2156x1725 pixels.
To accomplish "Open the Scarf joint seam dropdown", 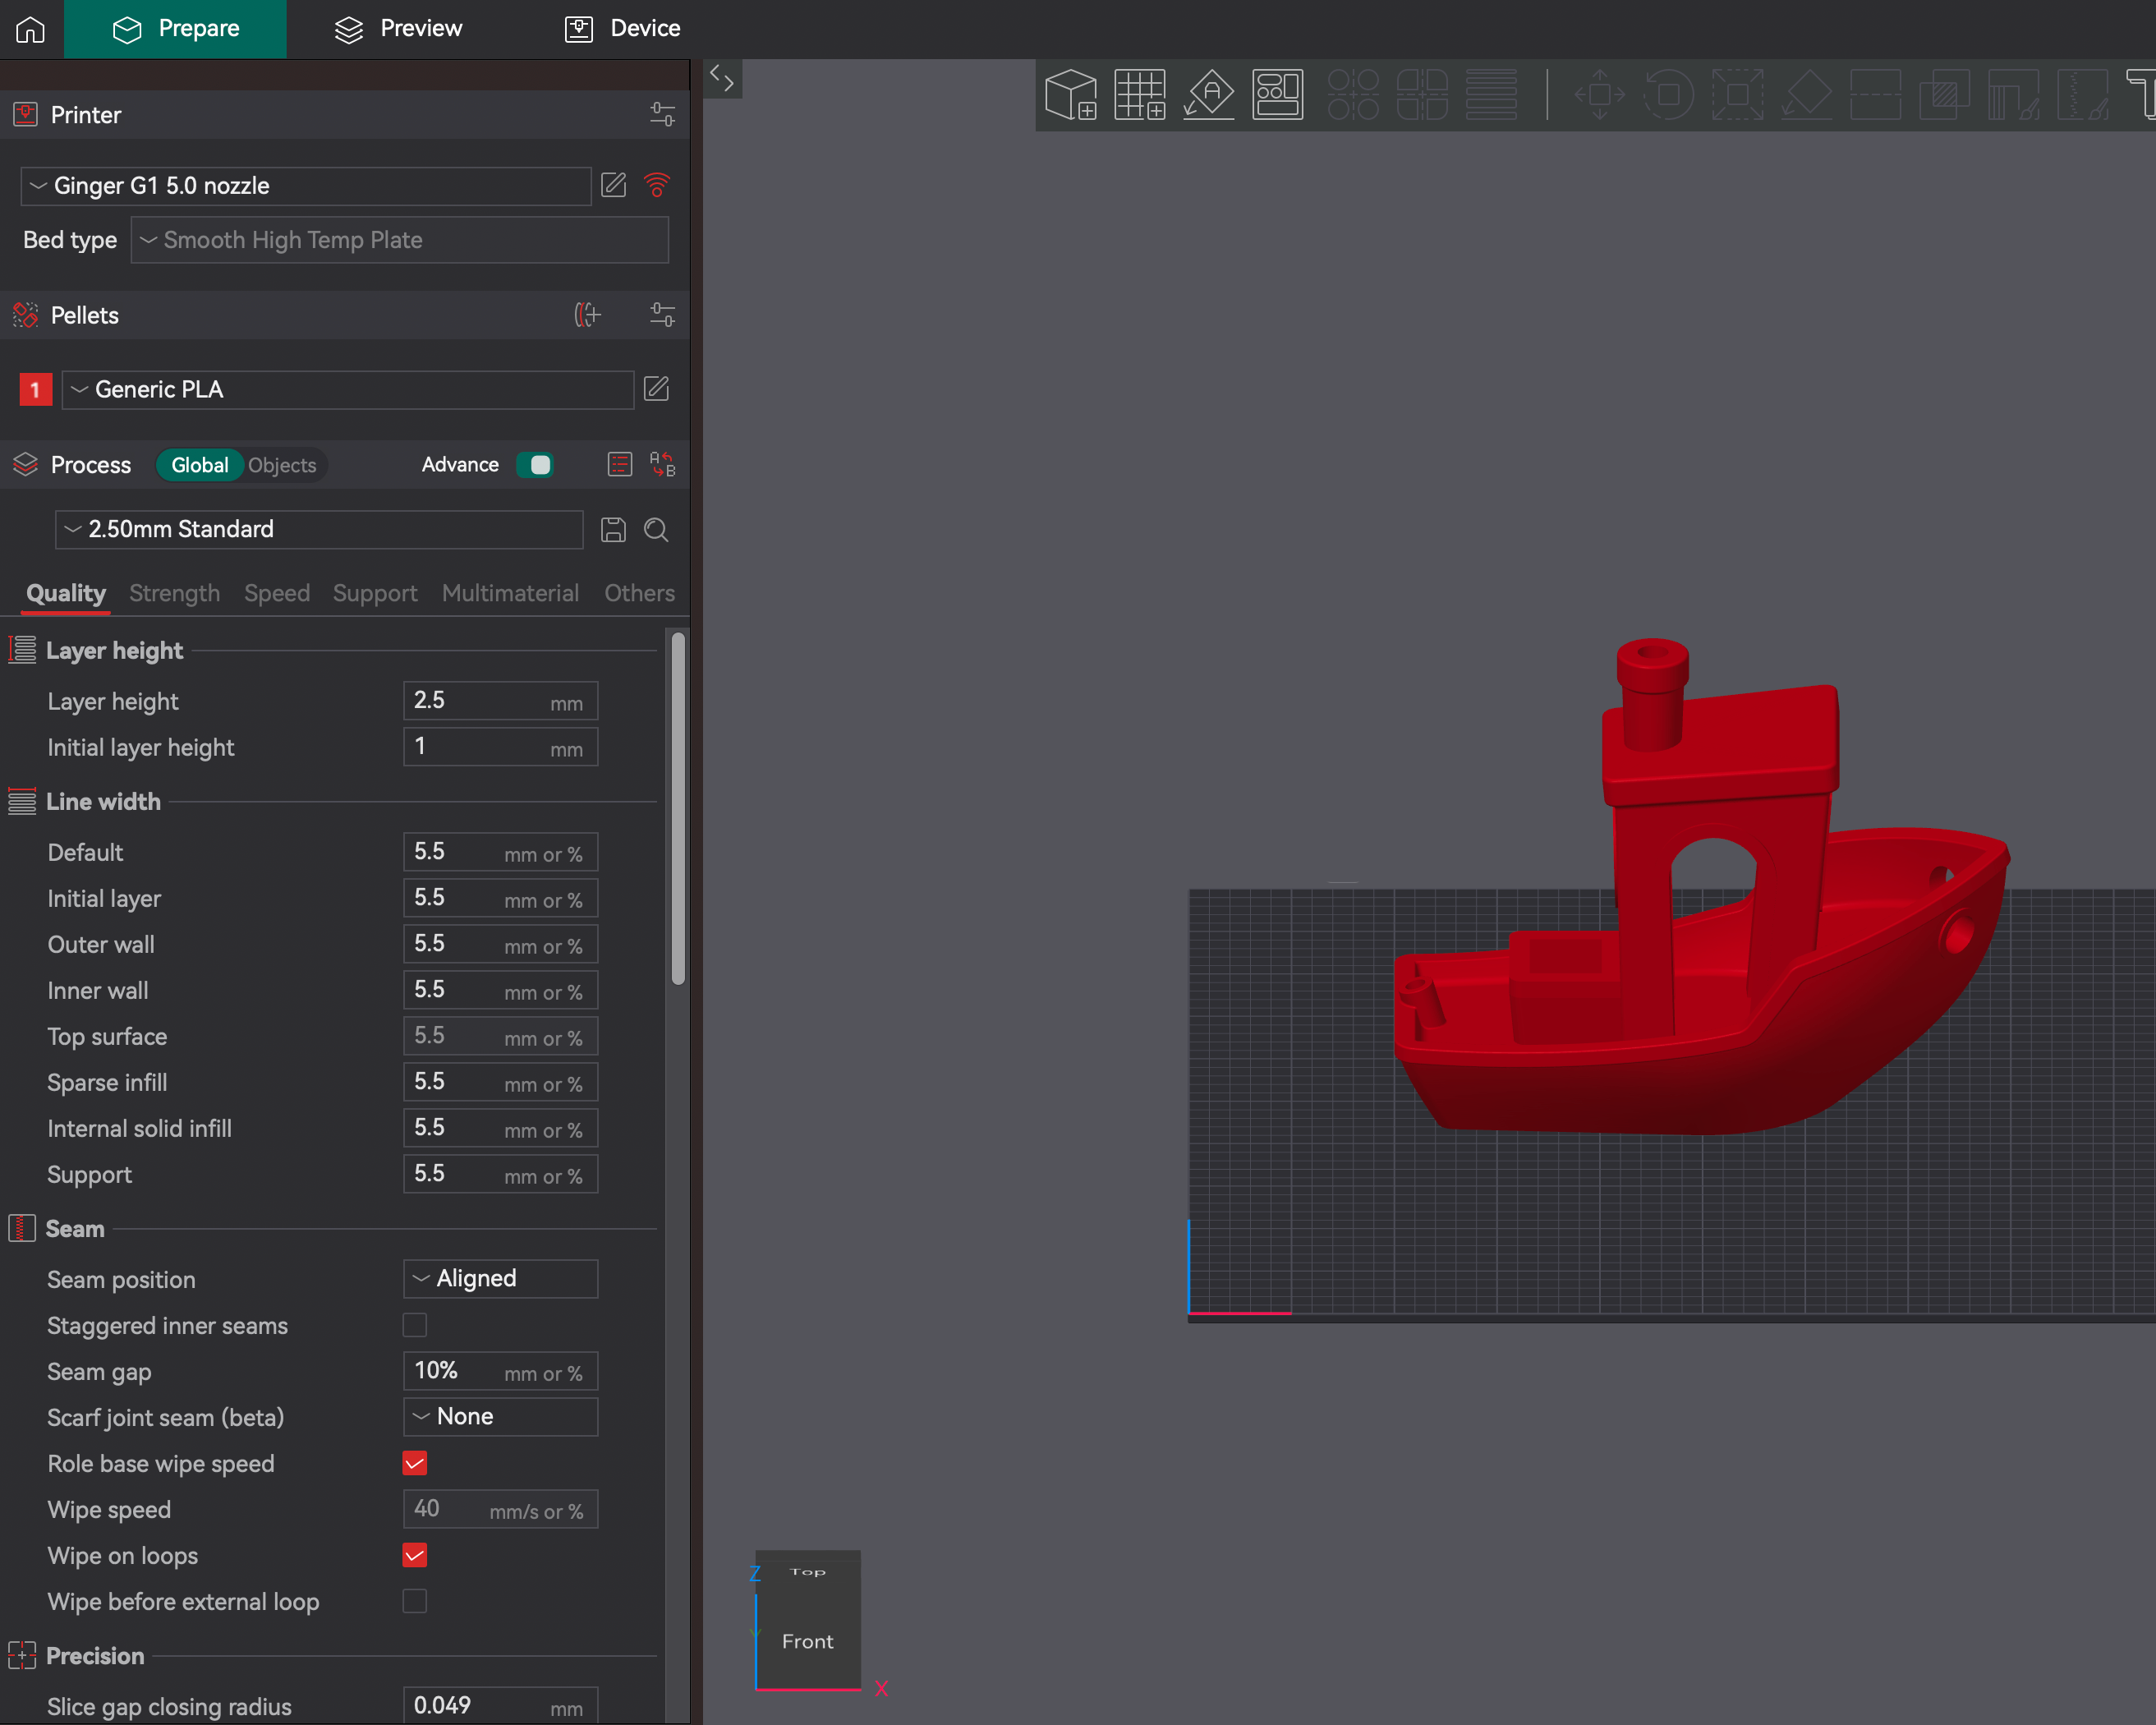I will point(500,1417).
